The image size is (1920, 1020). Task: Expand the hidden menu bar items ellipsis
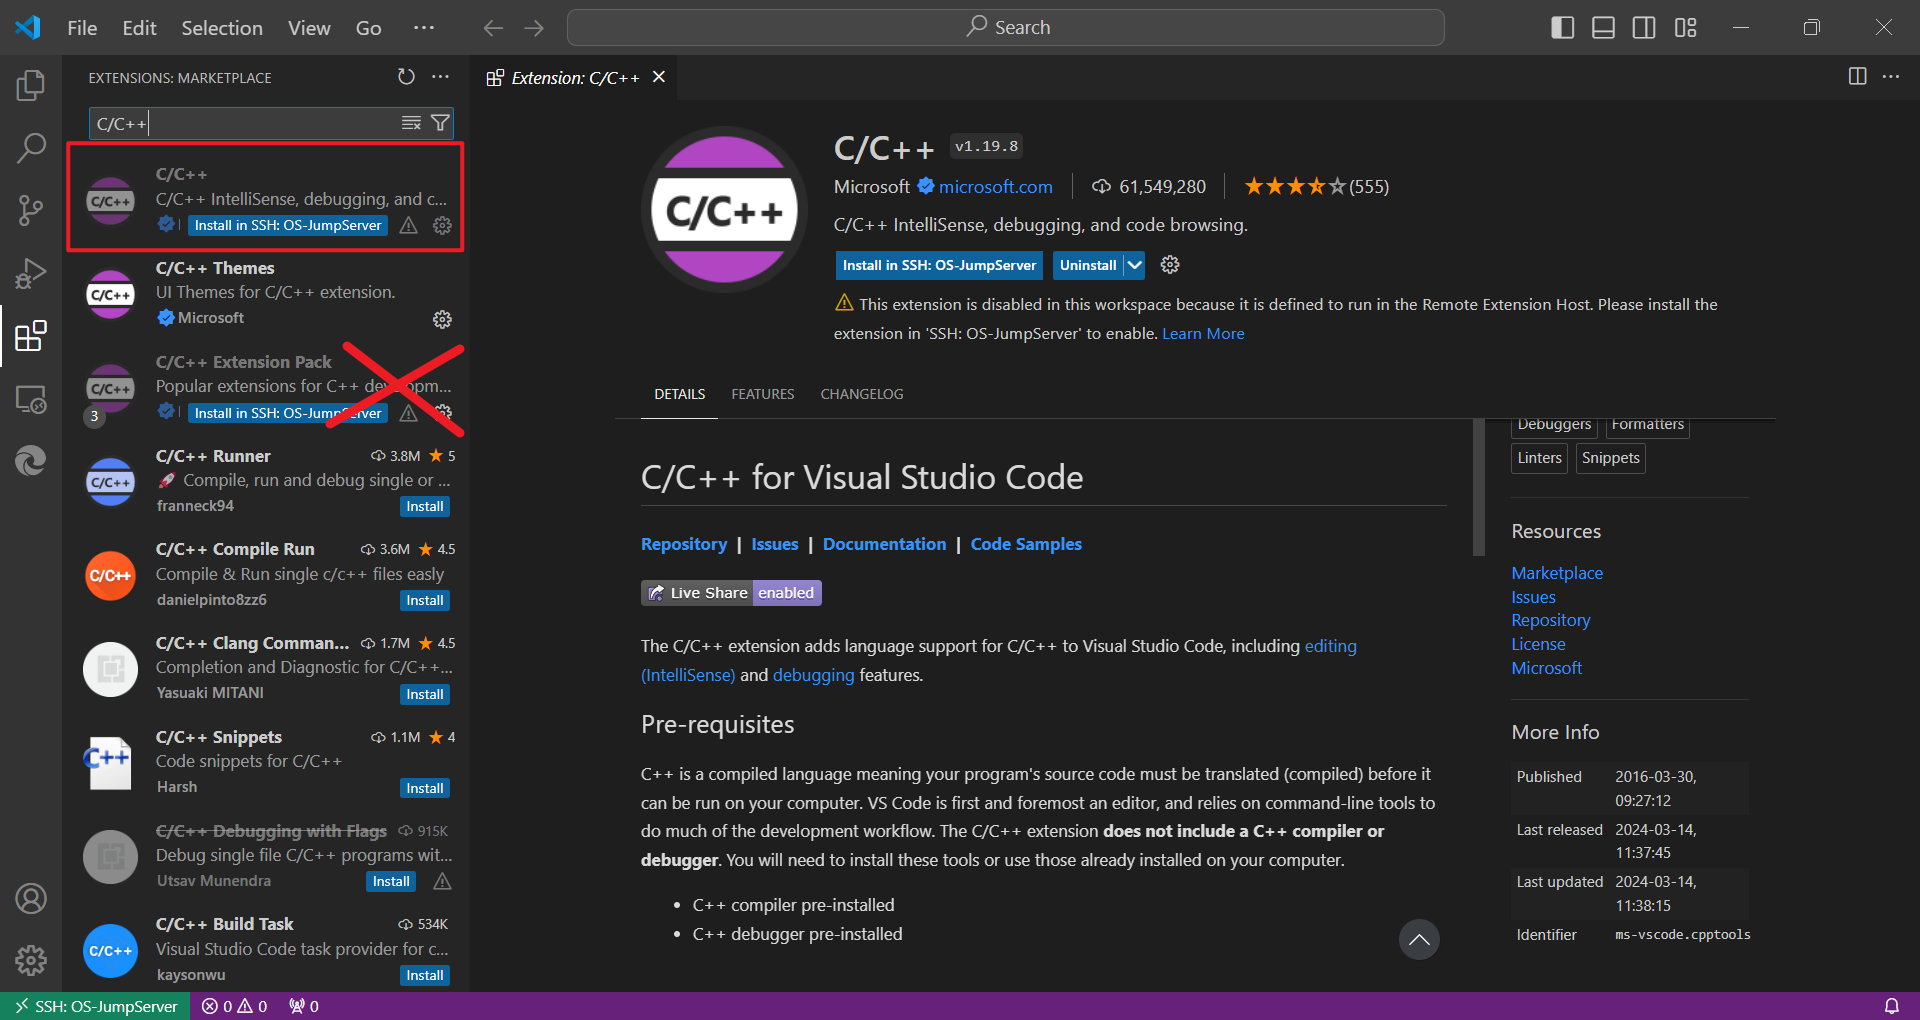point(424,28)
